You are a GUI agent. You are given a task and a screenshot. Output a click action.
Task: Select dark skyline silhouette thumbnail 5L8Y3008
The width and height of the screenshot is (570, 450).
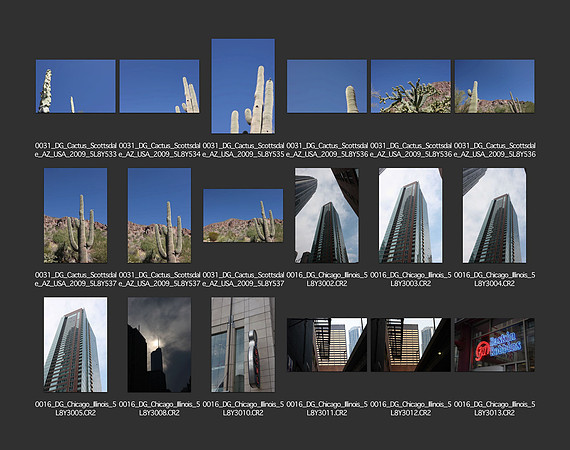point(159,345)
